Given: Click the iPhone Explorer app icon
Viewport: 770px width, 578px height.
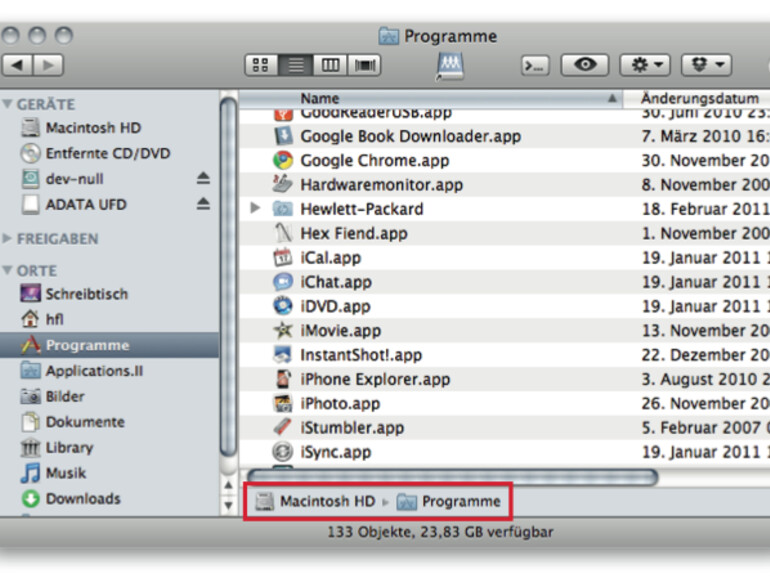Looking at the screenshot, I should tap(283, 379).
